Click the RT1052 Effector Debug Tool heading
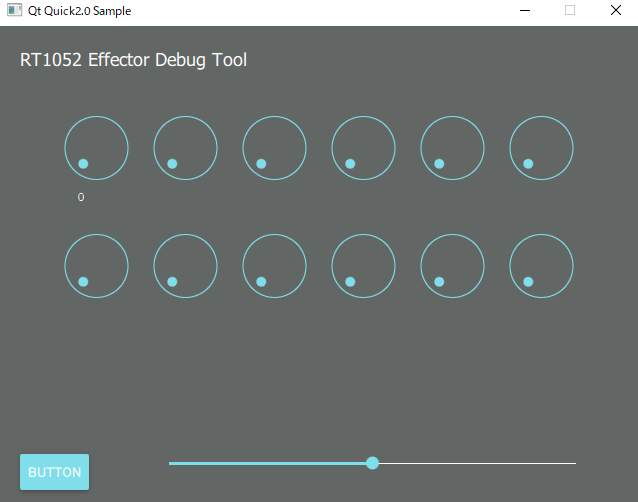 pyautogui.click(x=133, y=60)
